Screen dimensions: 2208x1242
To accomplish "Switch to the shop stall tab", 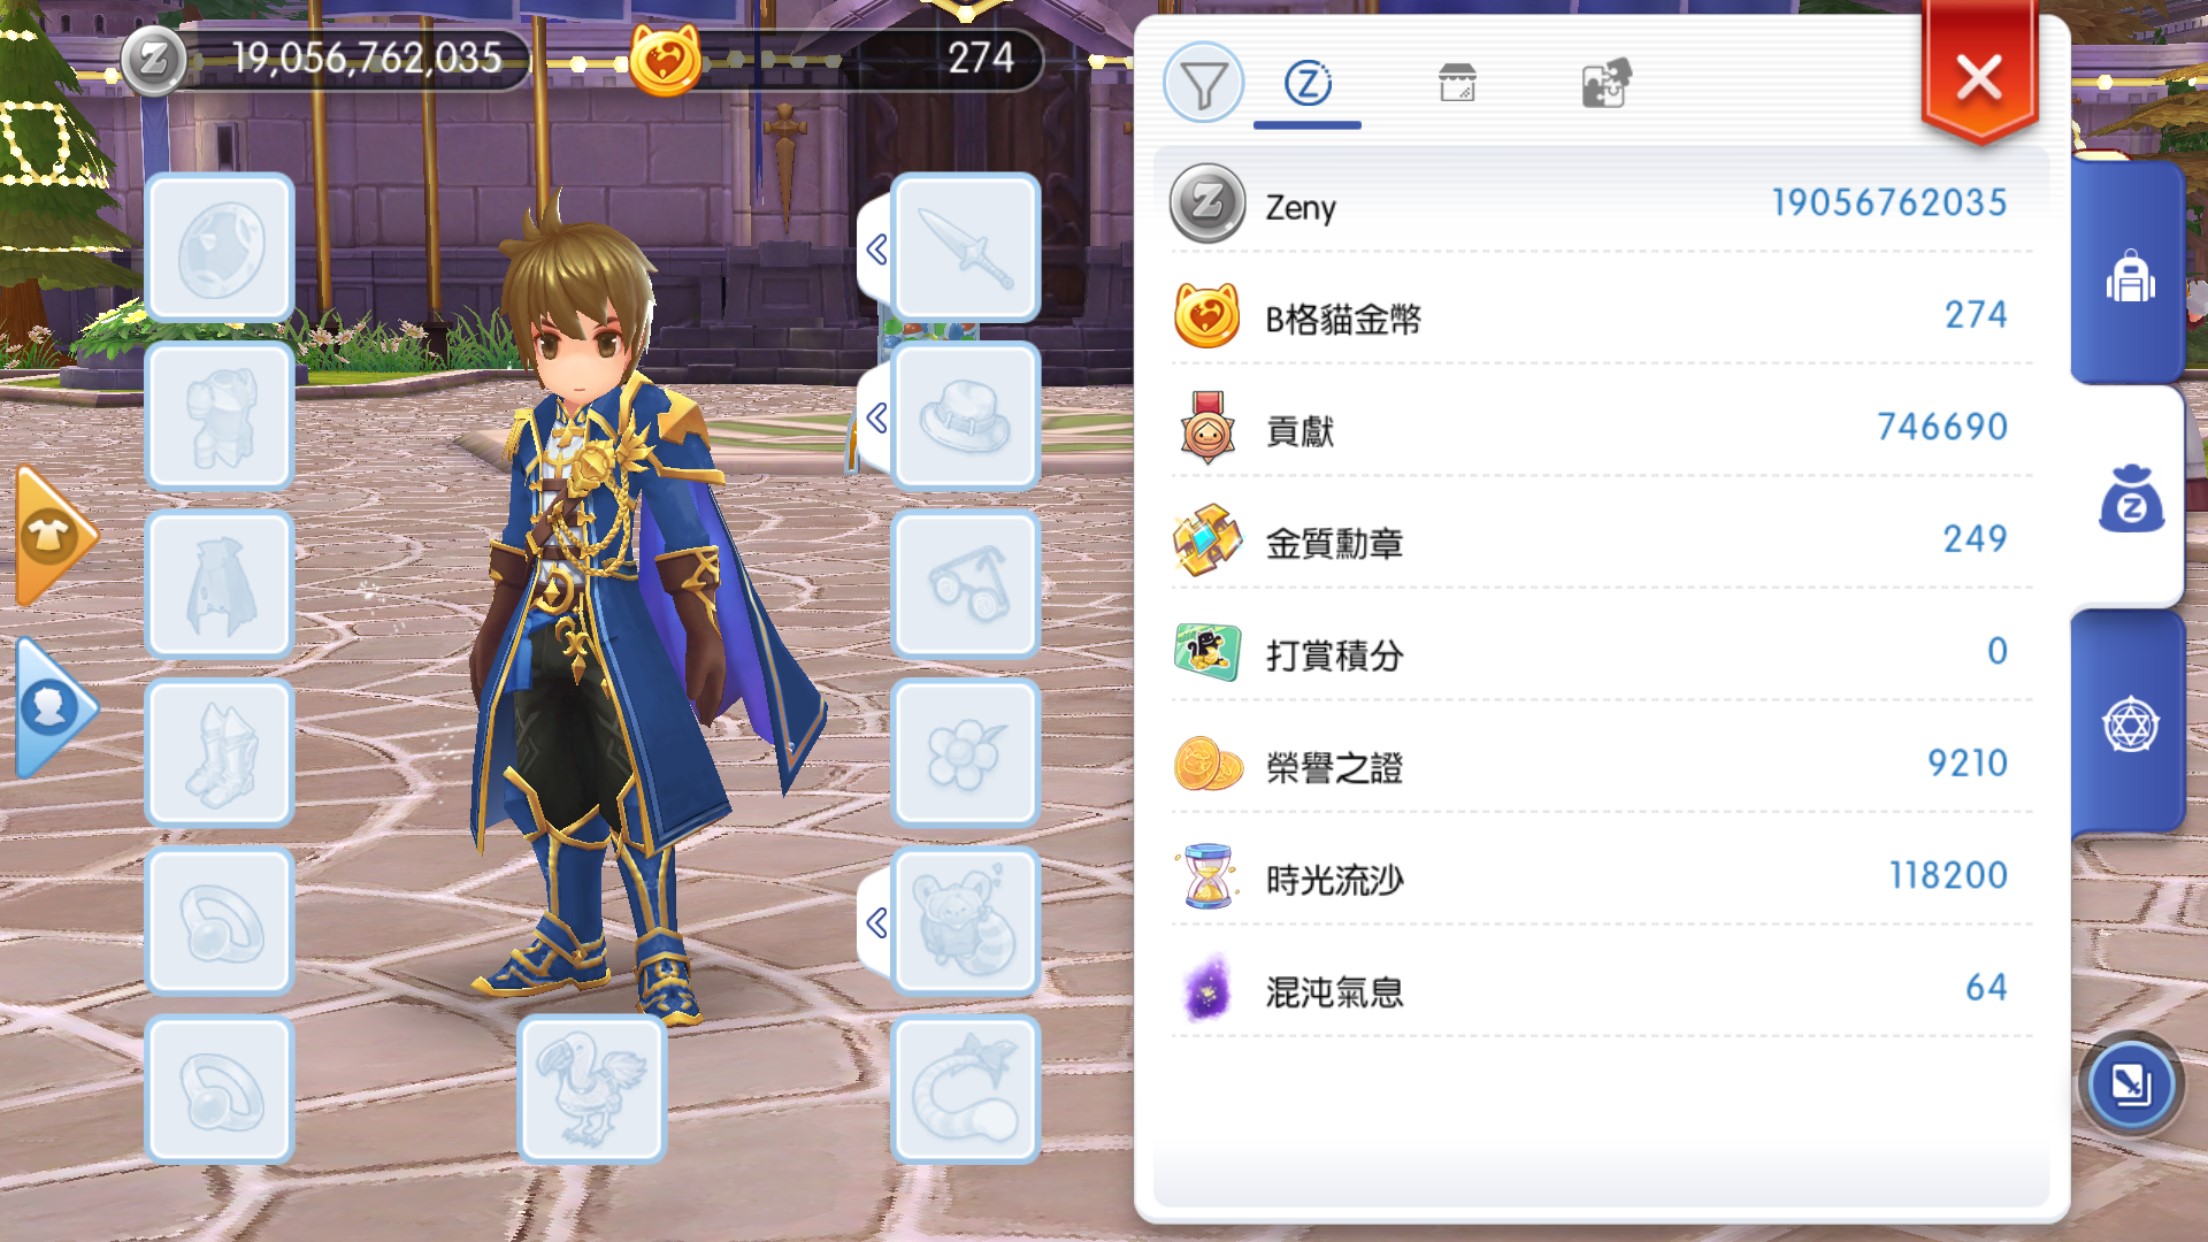I will coord(1457,83).
